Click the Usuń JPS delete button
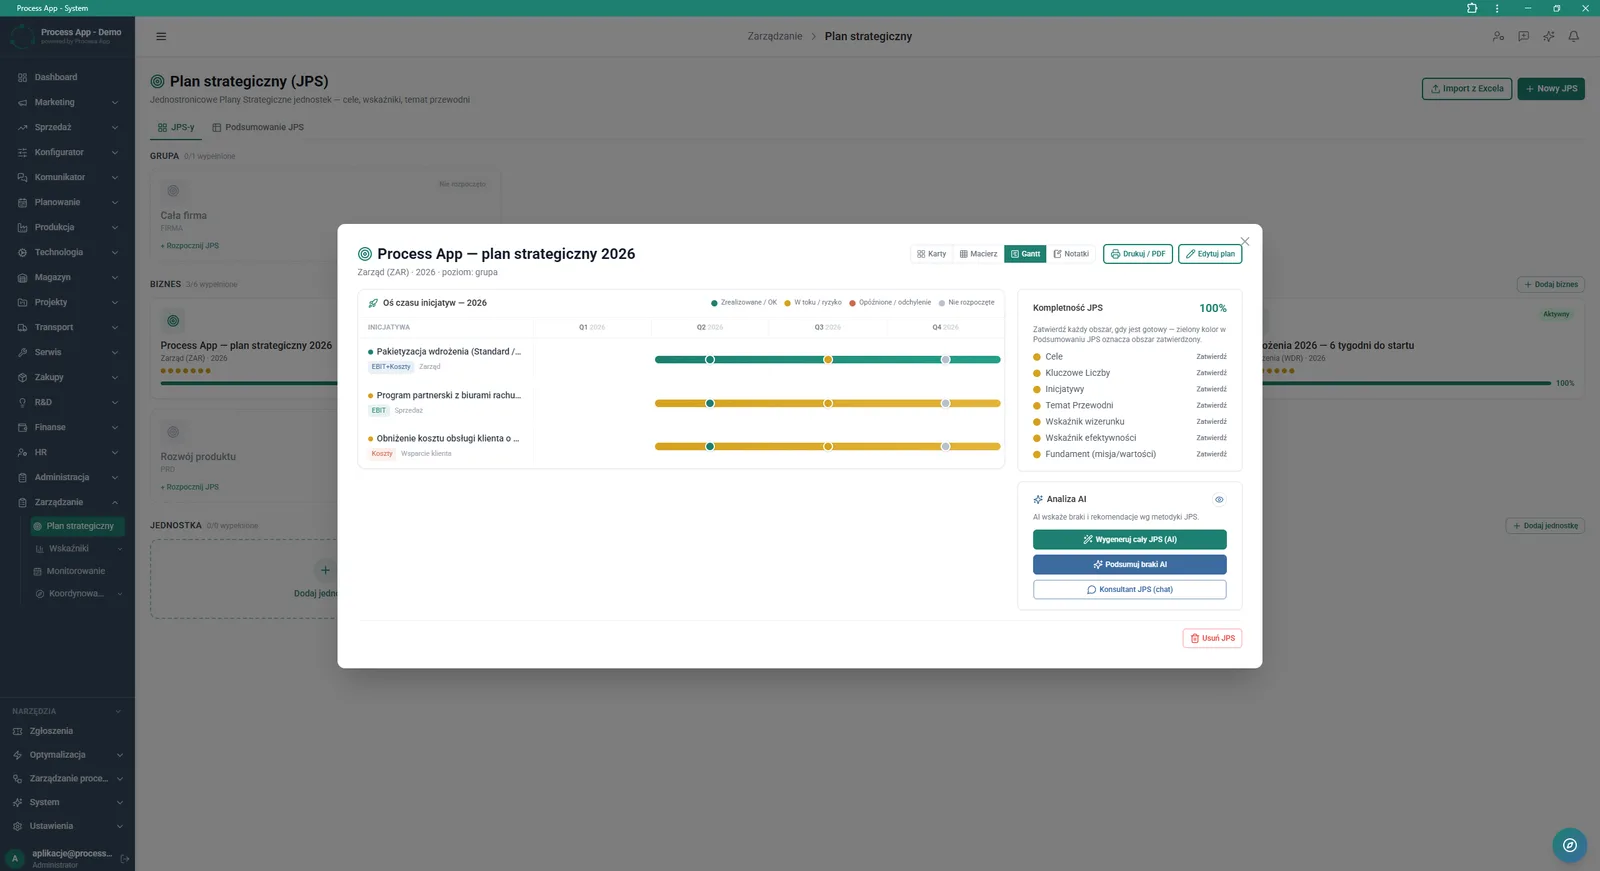Image resolution: width=1600 pixels, height=871 pixels. pos(1212,638)
